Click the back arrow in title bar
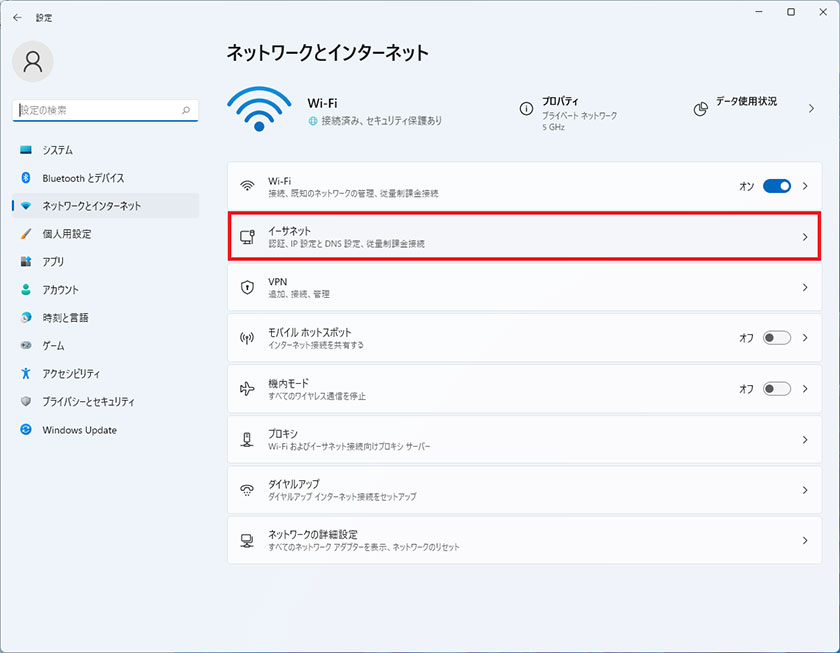 [x=17, y=17]
